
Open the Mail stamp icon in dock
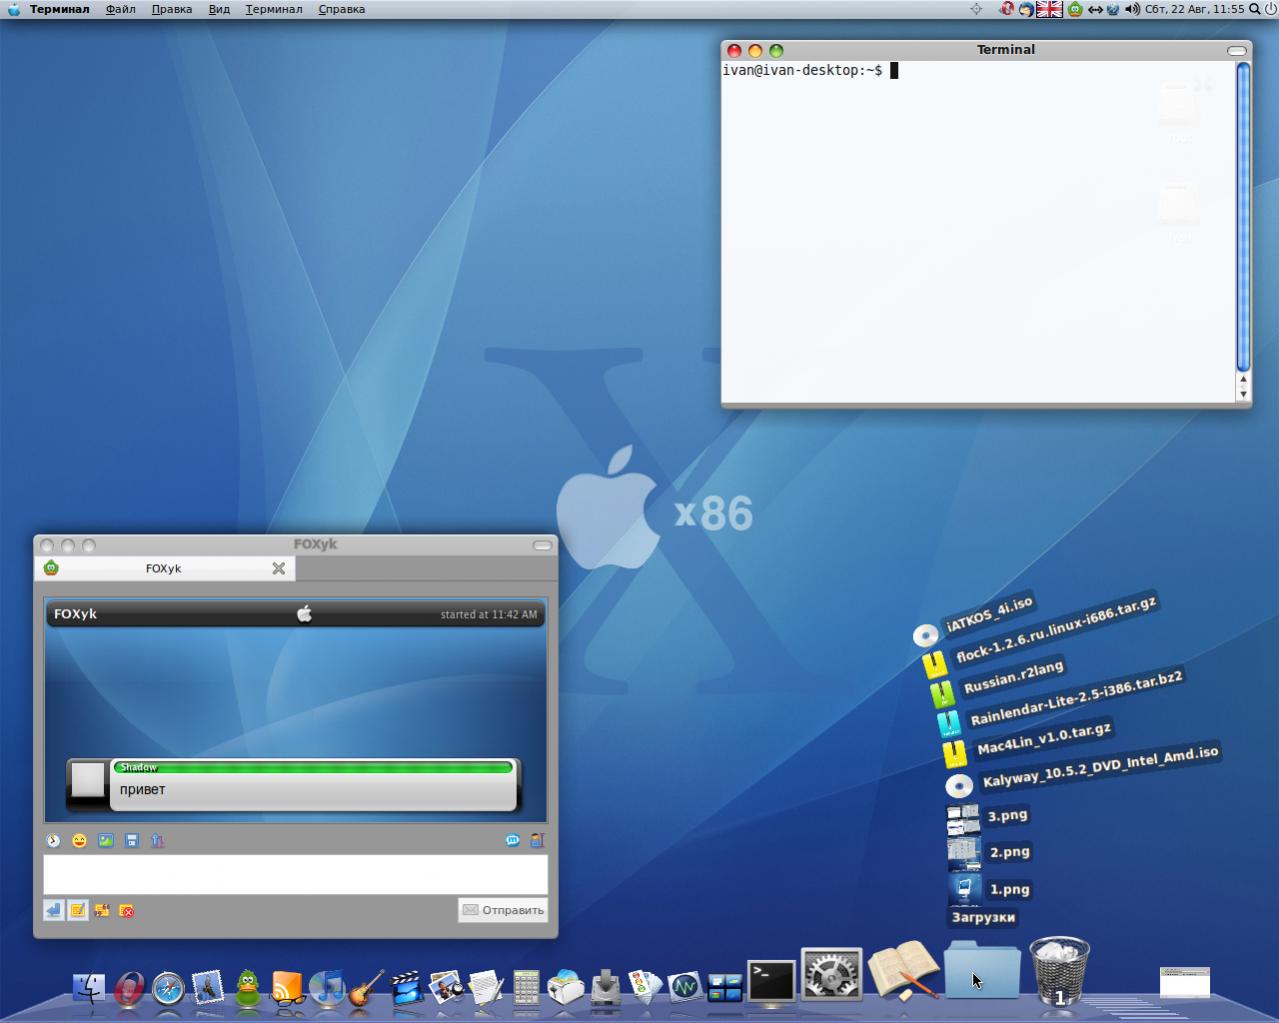point(207,988)
